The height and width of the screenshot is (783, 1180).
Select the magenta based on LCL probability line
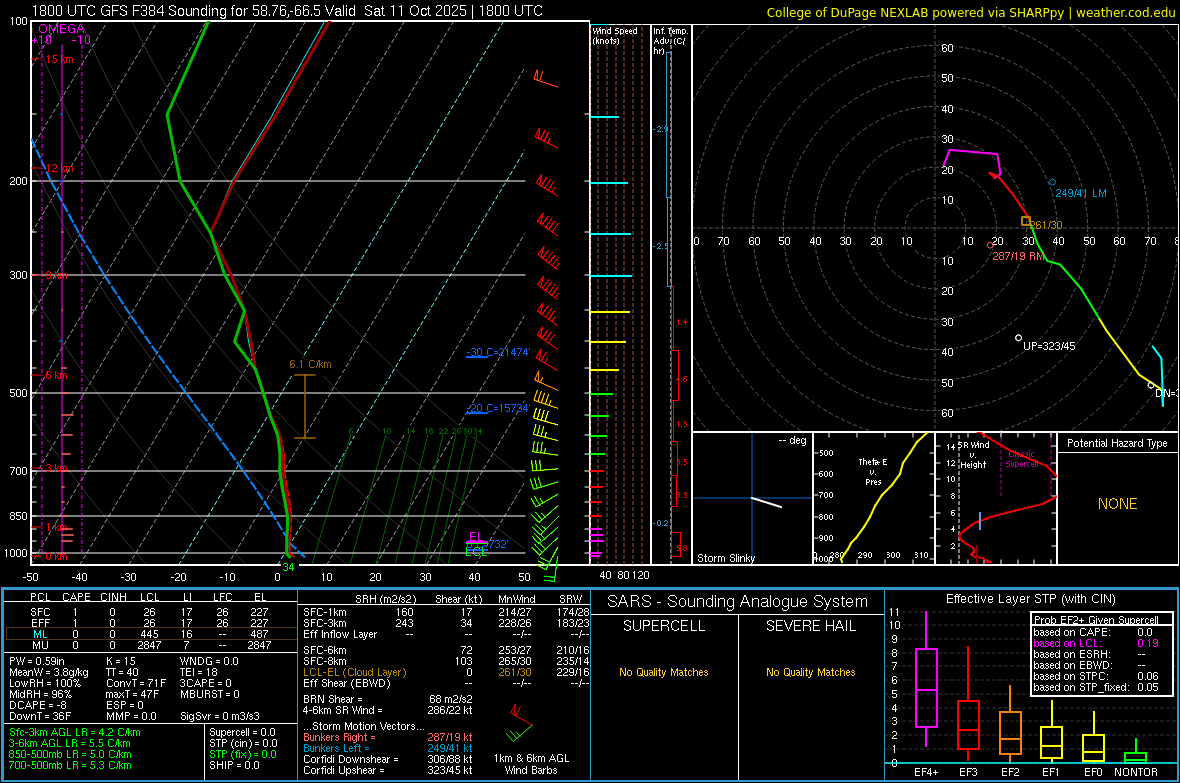point(1096,643)
